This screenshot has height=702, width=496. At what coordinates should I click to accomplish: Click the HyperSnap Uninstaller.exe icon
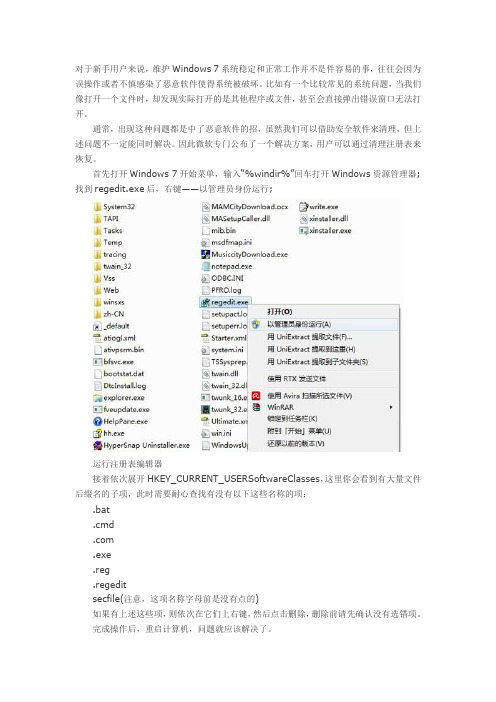(98, 445)
